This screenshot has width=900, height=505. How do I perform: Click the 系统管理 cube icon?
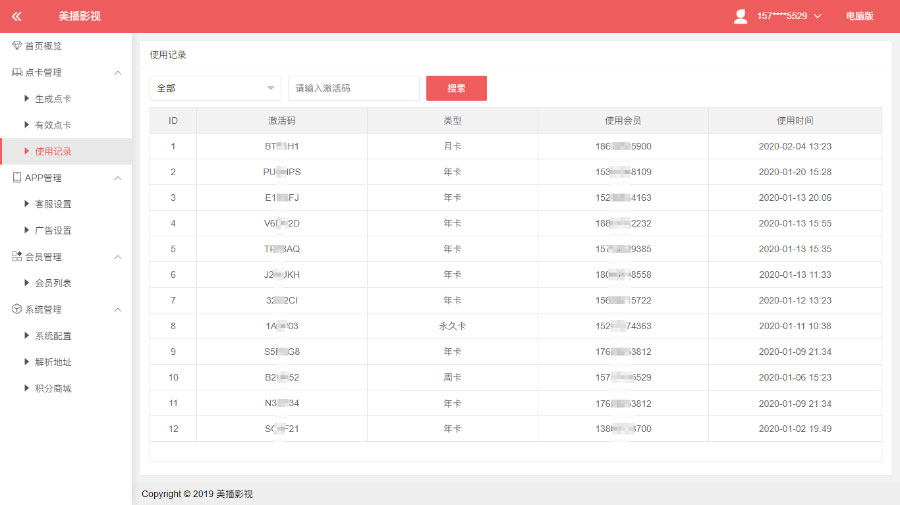pyautogui.click(x=16, y=310)
